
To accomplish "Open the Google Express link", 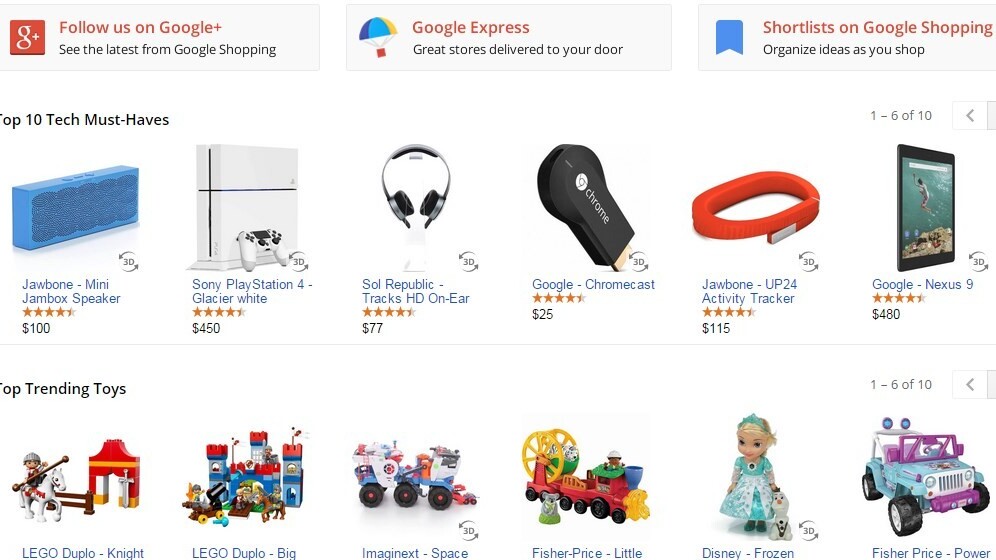I will point(471,27).
